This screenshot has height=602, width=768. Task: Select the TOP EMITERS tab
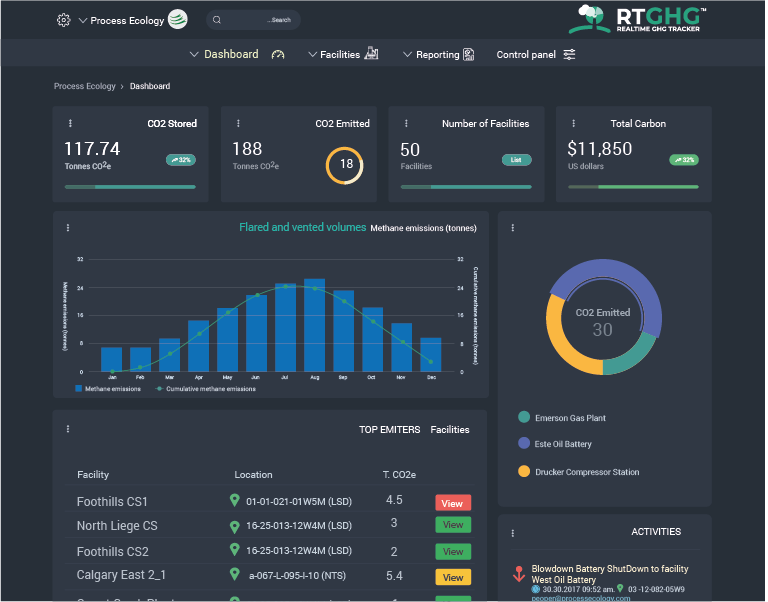tap(389, 430)
